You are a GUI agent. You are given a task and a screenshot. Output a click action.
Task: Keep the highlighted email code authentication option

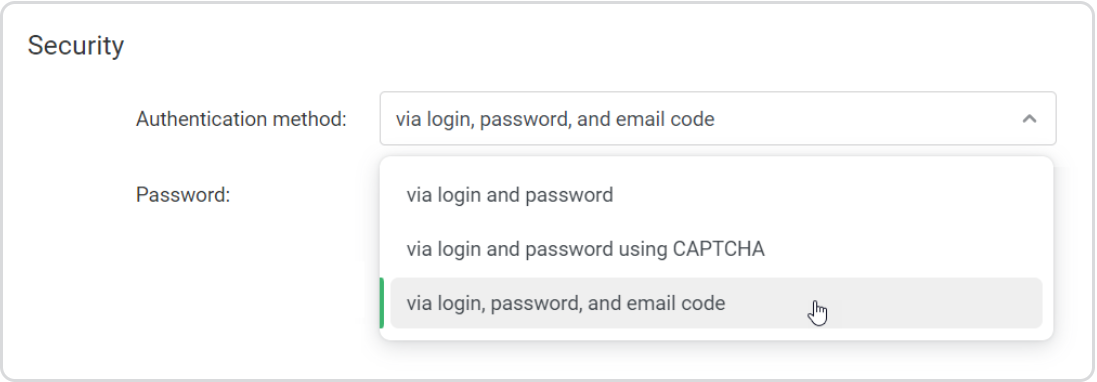[716, 303]
